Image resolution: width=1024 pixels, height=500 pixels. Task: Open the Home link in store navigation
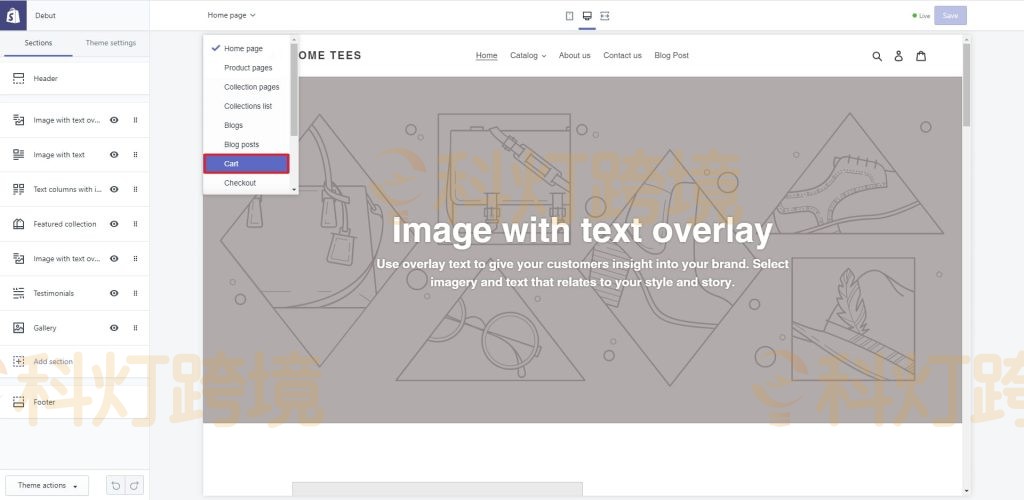(x=487, y=55)
